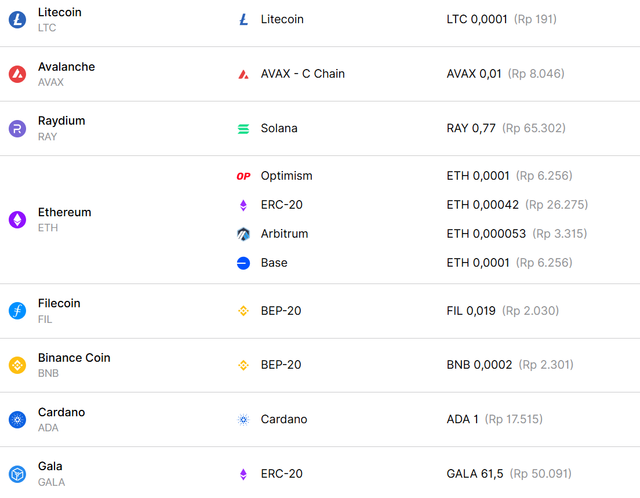
Task: Click the Solana network label
Action: [x=279, y=128]
